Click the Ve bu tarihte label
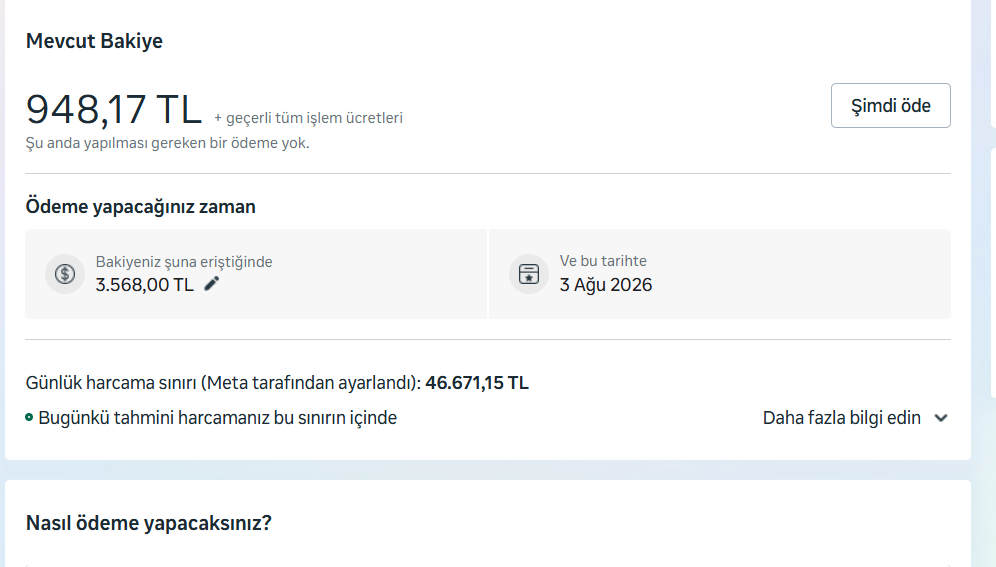 [x=603, y=261]
